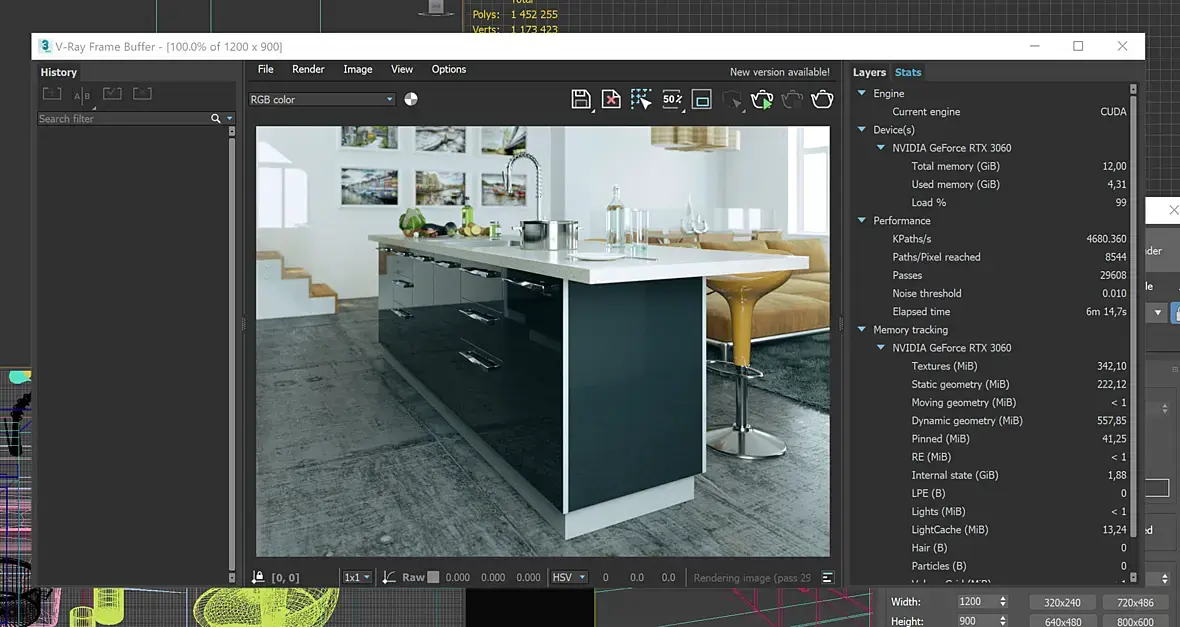Toggle the Link VFB to PhysCam frame icon

(x=702, y=99)
